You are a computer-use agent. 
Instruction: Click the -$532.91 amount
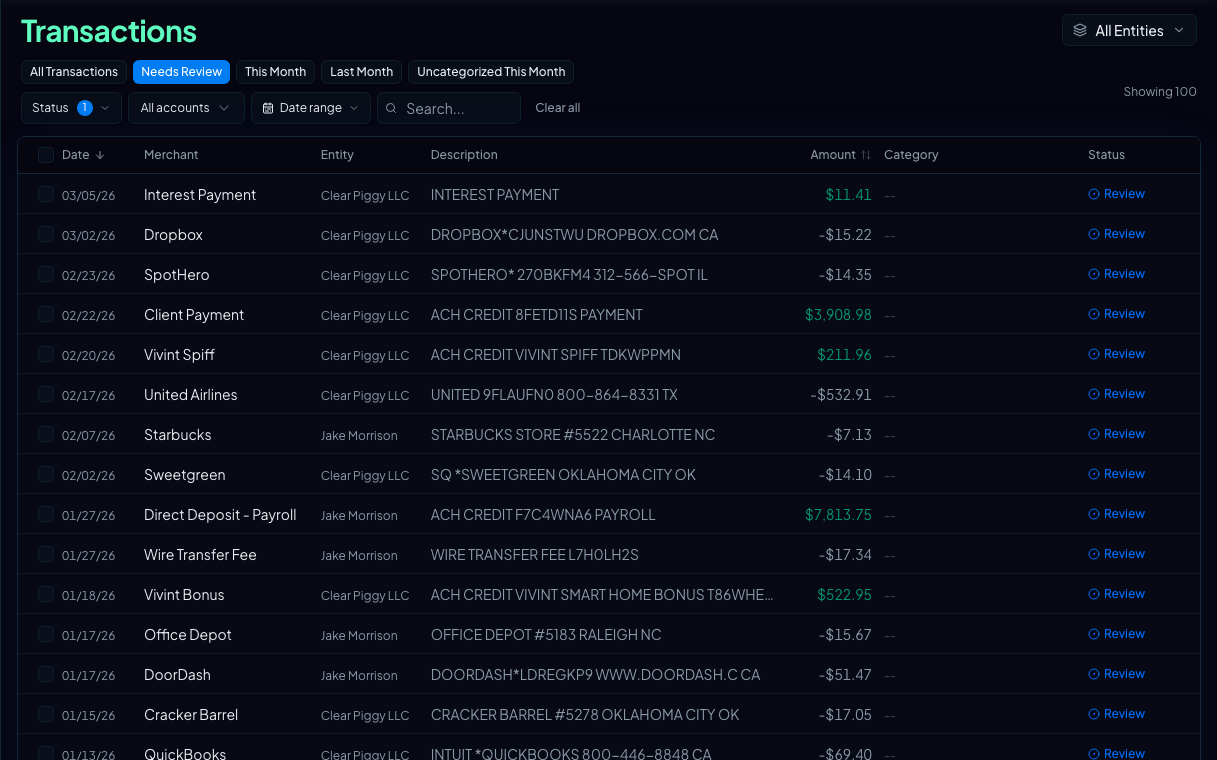[x=841, y=395]
